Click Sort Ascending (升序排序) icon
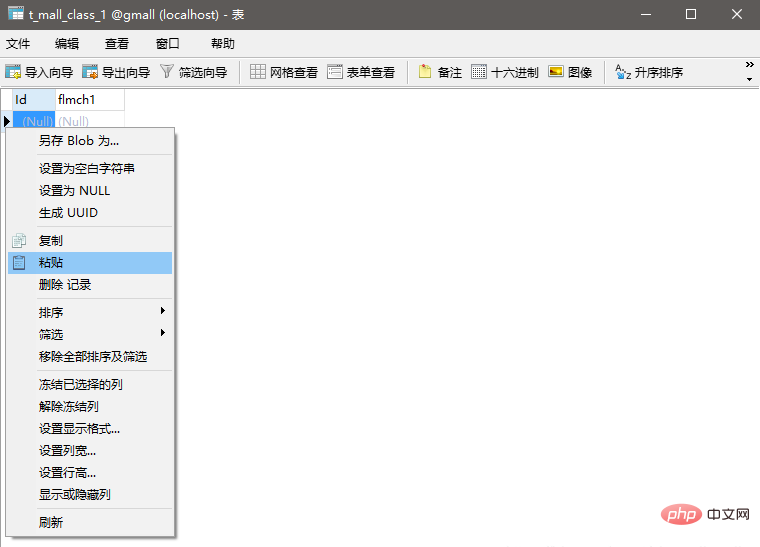Image resolution: width=760 pixels, height=547 pixels. (623, 72)
